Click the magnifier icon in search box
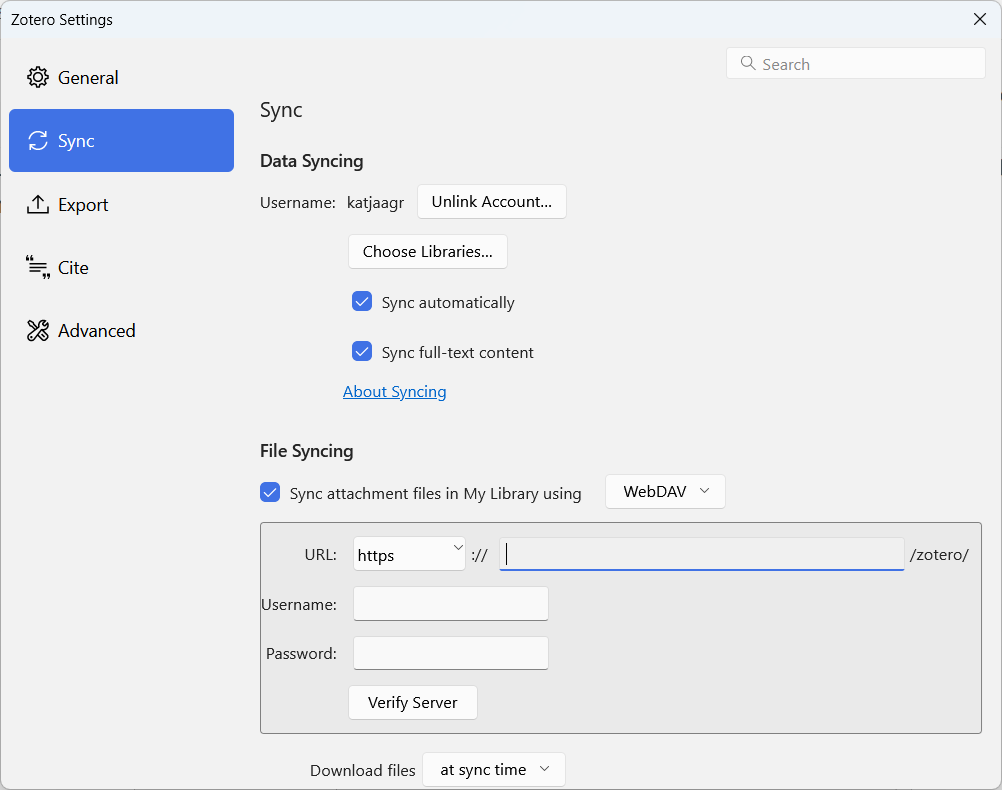 click(x=748, y=63)
